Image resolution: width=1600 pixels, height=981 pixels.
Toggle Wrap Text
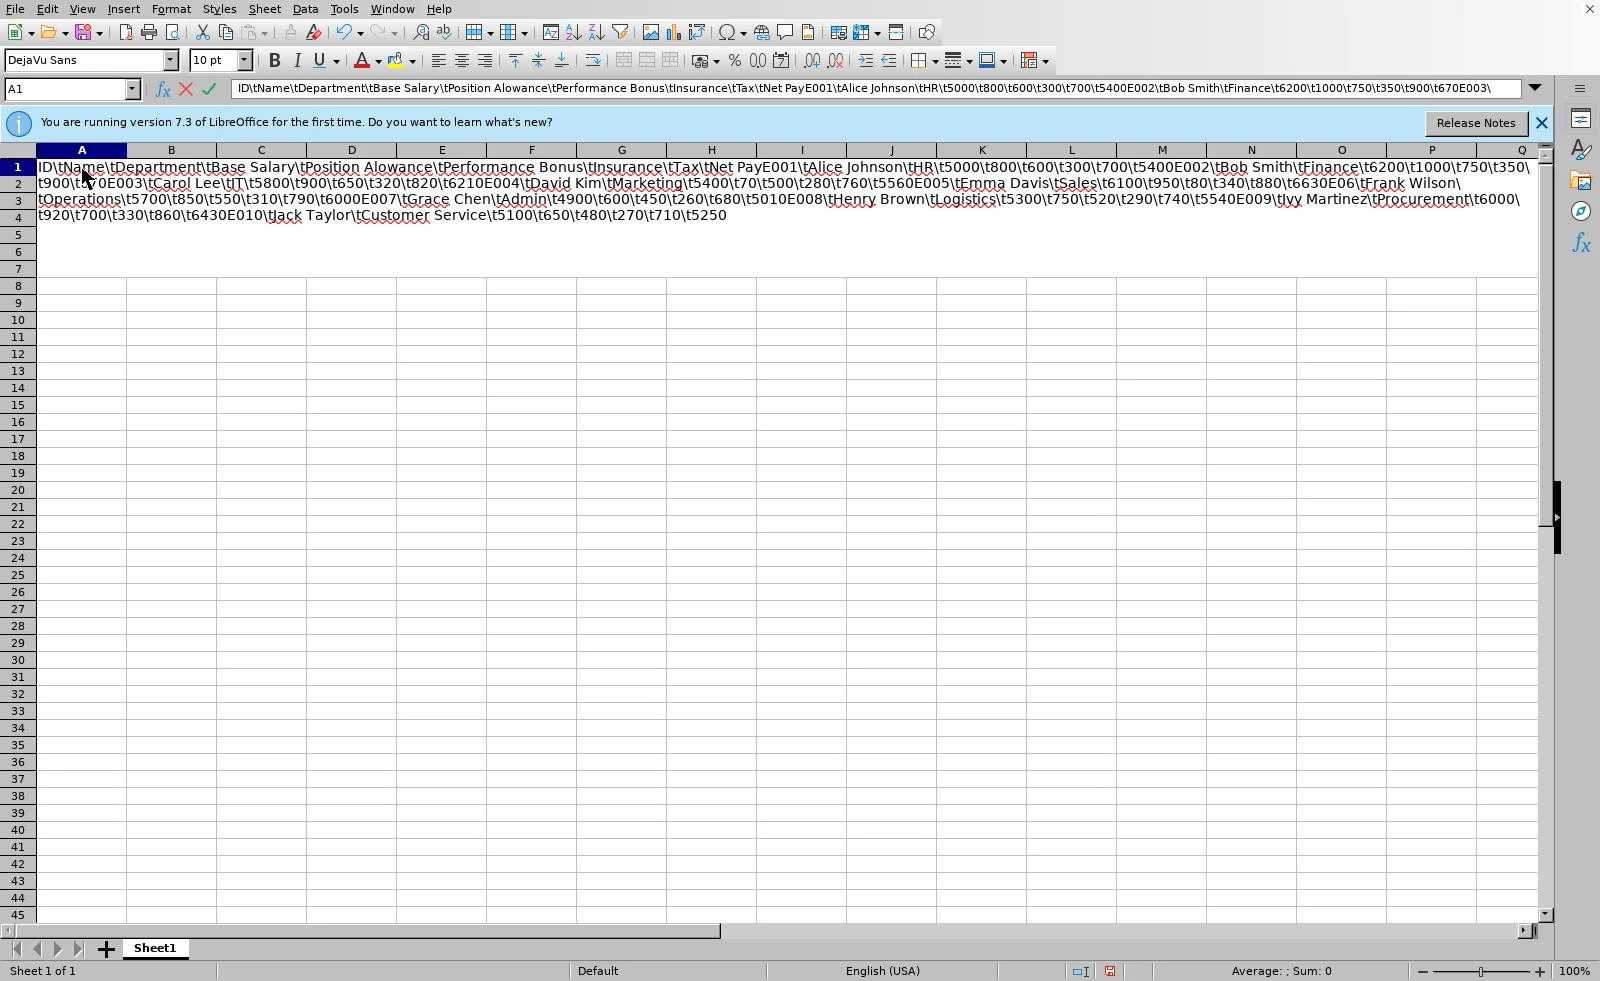[x=593, y=61]
